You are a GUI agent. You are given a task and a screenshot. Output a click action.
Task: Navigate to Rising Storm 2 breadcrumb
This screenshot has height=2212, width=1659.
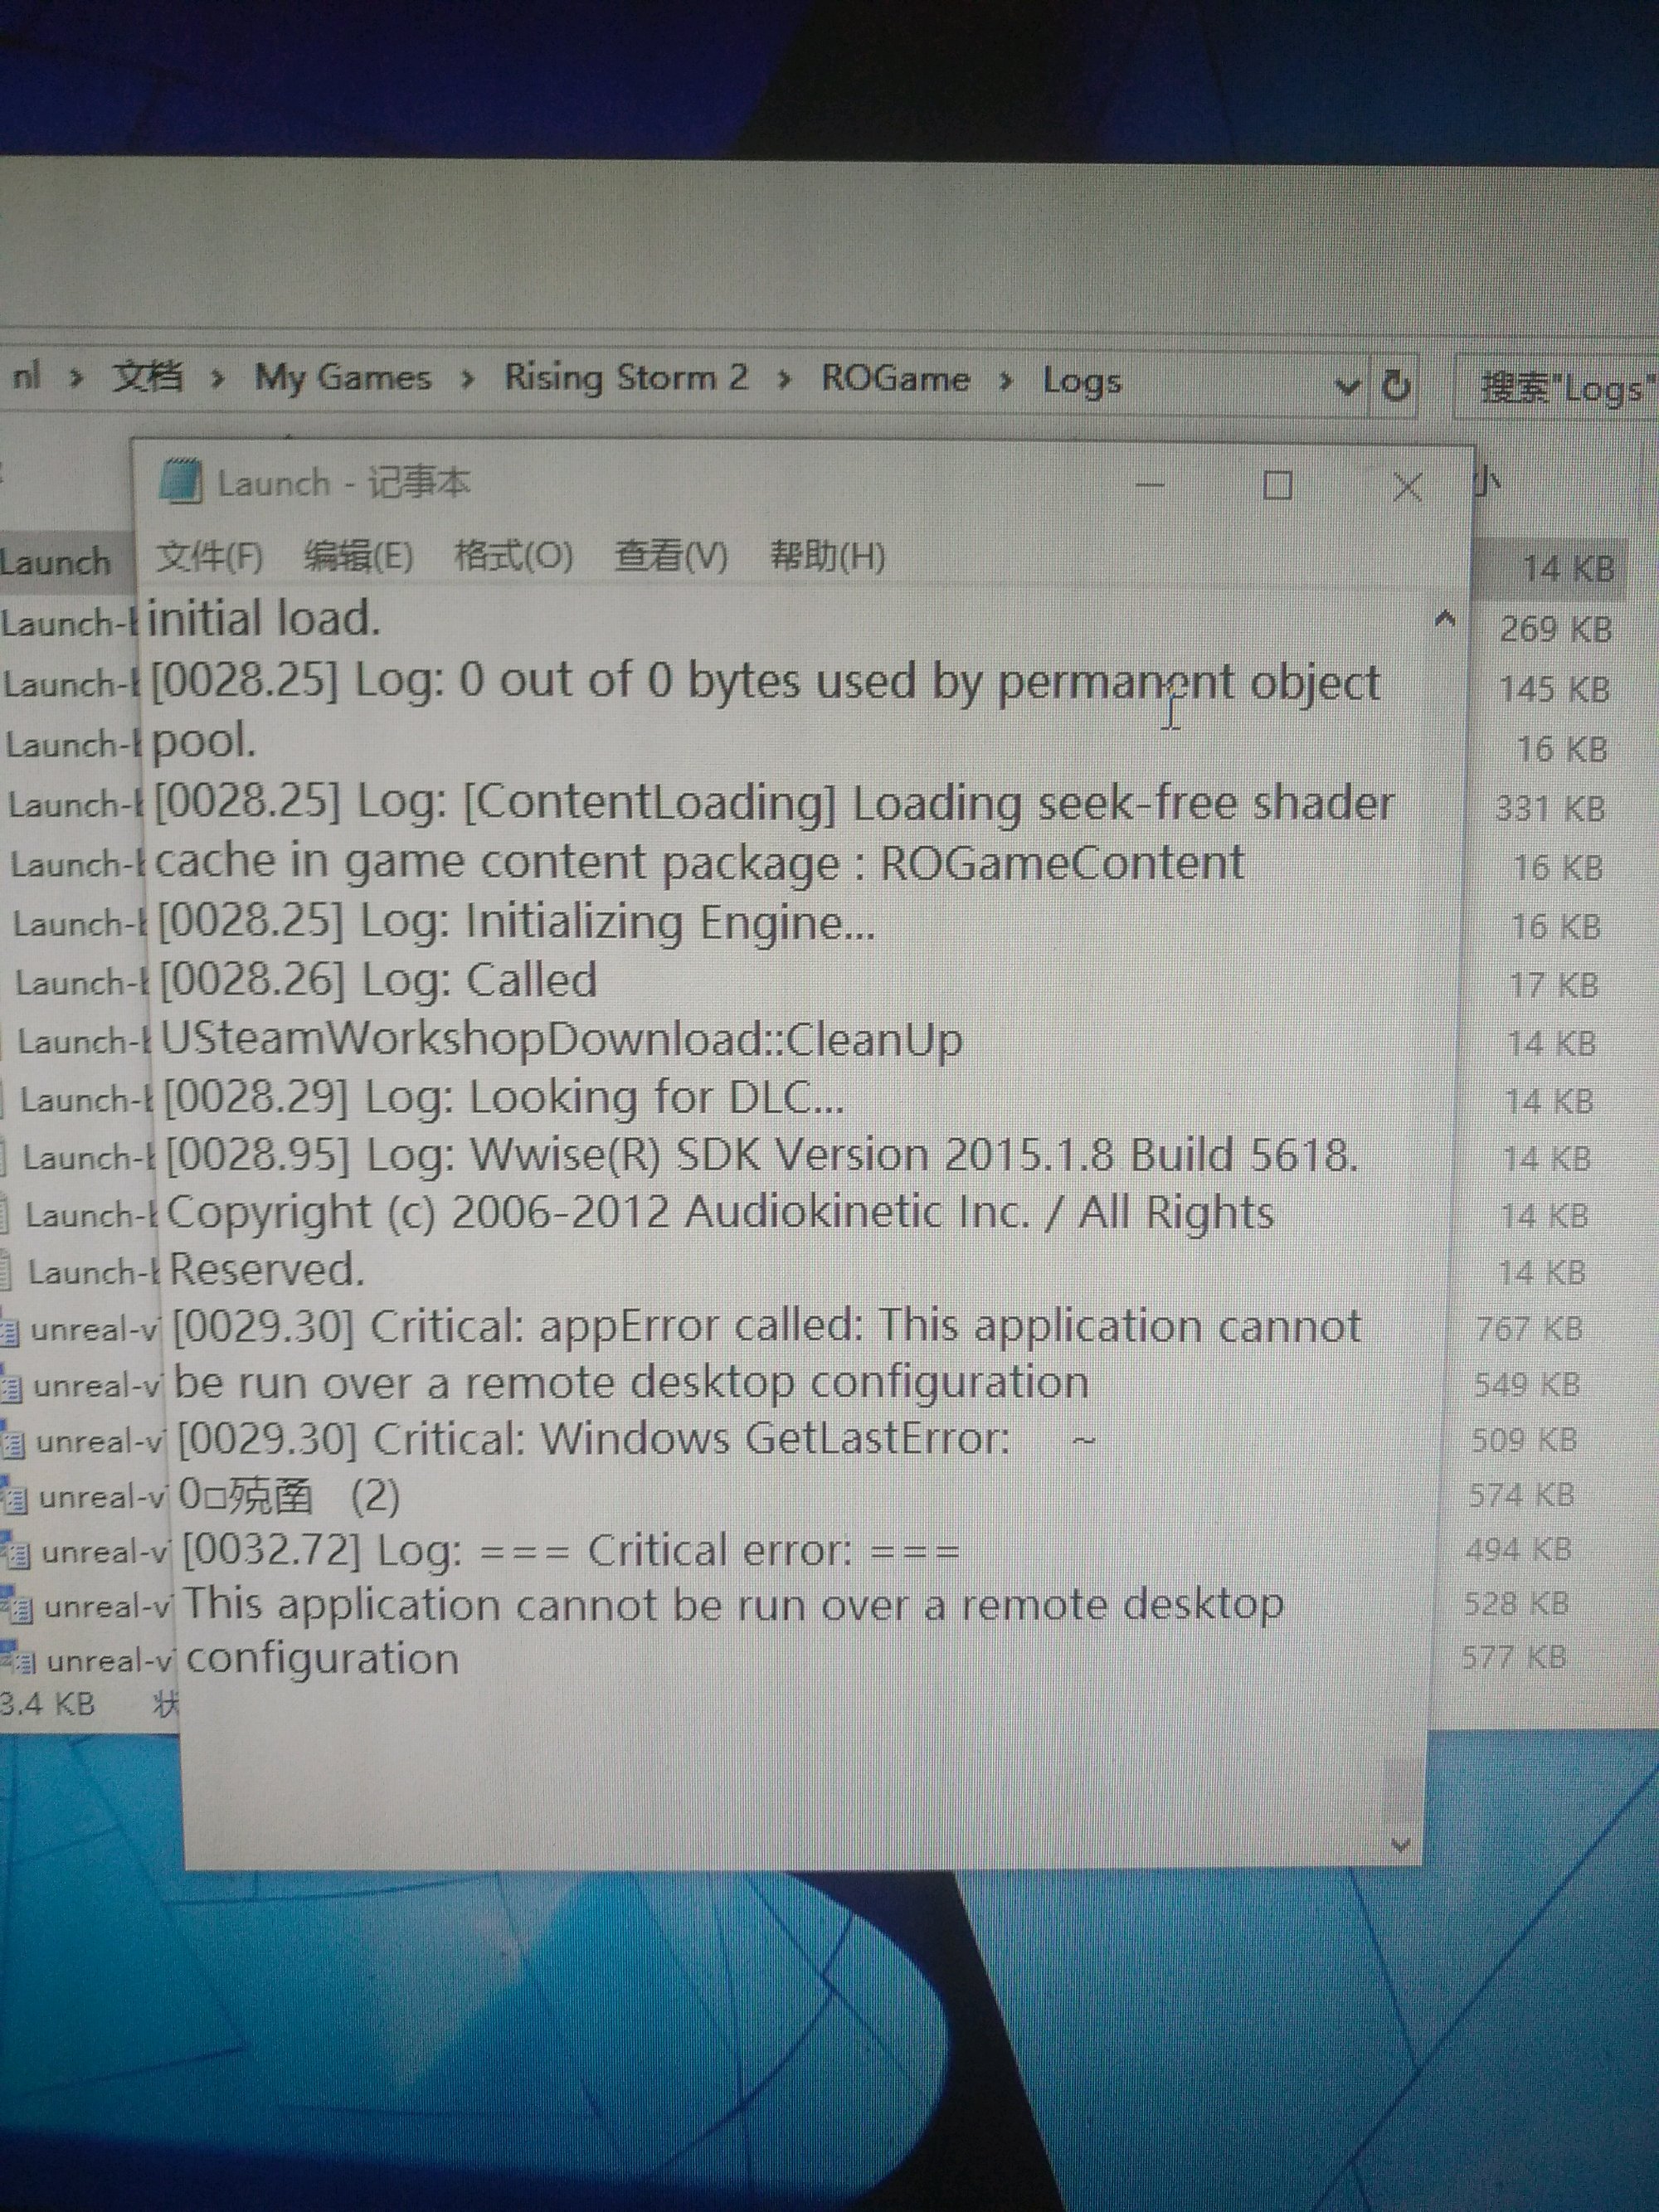tap(626, 377)
